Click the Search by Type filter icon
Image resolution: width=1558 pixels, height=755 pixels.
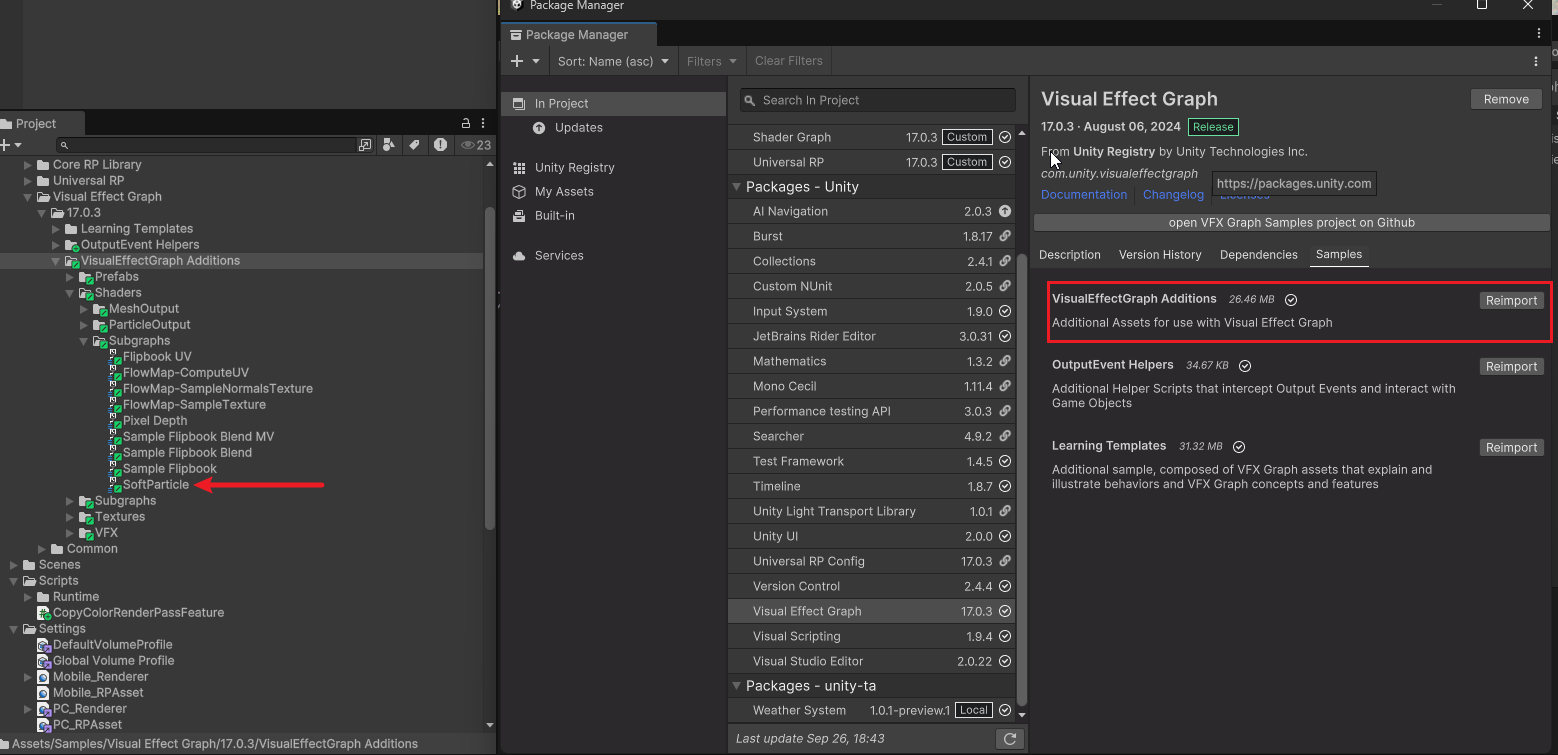tap(390, 145)
